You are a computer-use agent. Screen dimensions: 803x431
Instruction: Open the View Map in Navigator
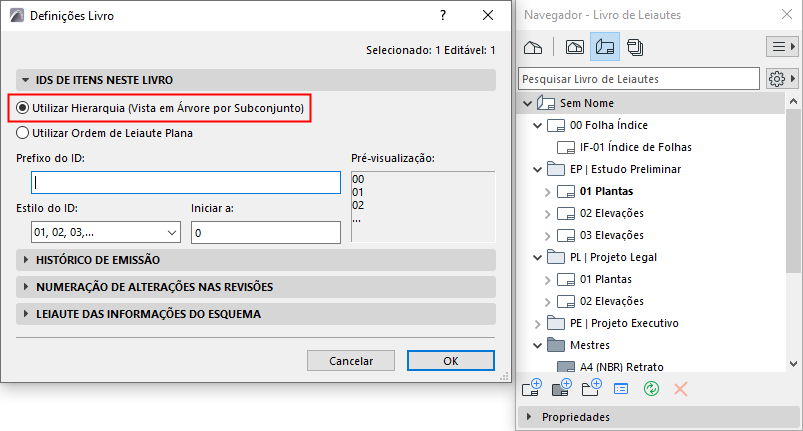575,48
